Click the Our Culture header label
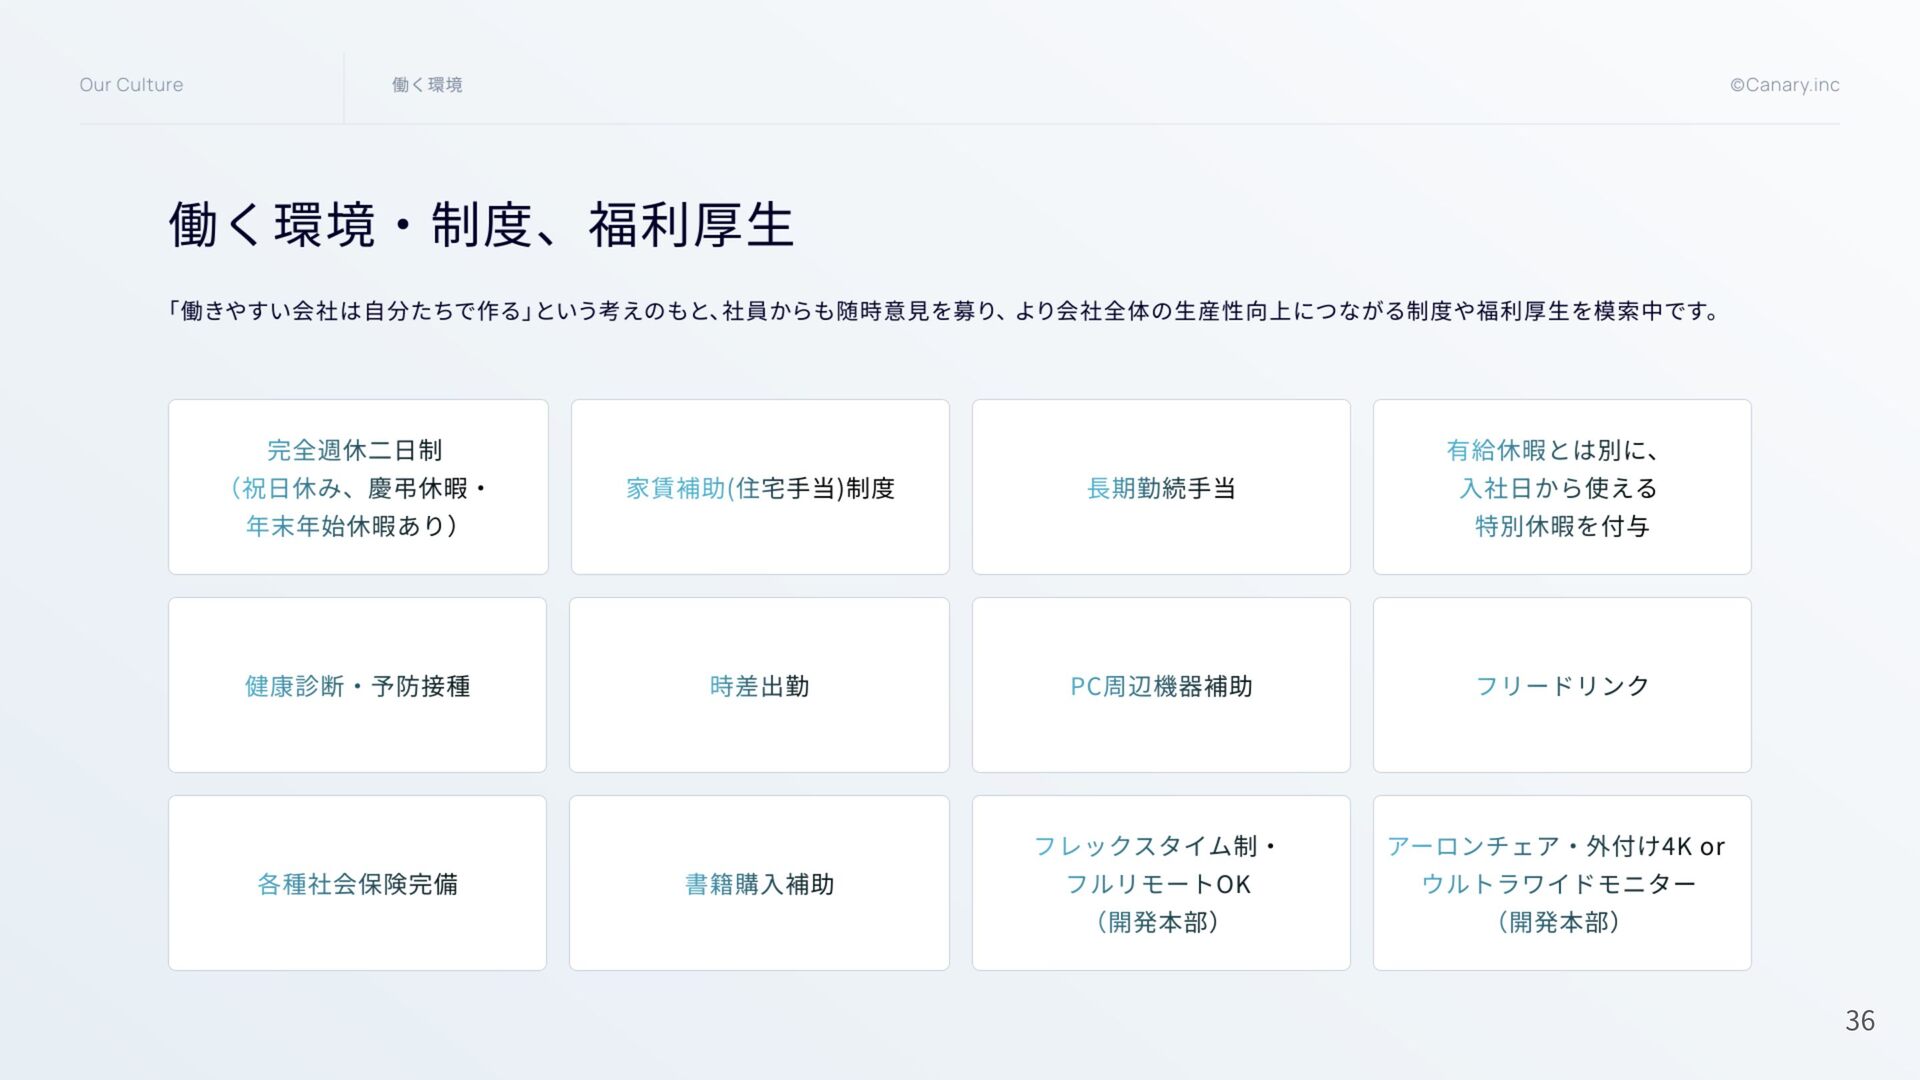 [x=131, y=85]
